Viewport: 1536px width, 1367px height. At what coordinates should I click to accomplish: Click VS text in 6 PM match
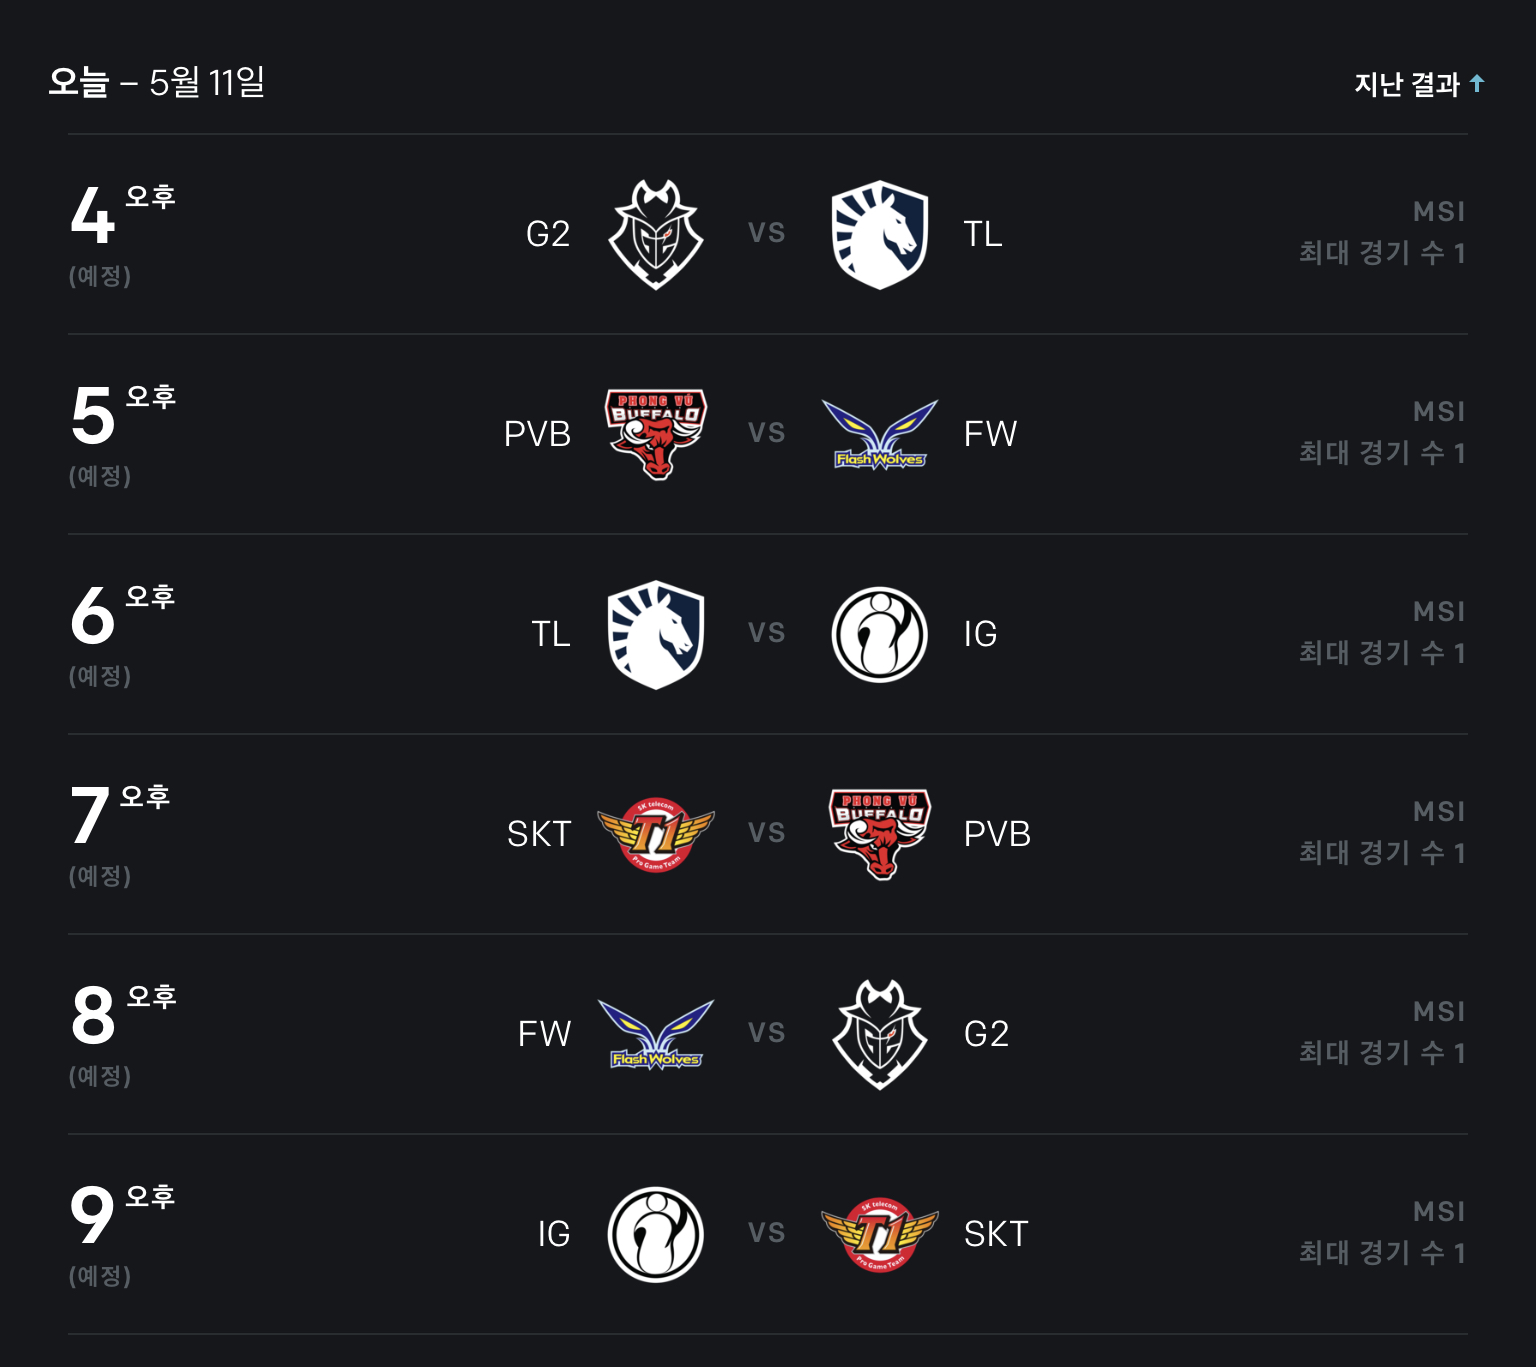click(767, 633)
